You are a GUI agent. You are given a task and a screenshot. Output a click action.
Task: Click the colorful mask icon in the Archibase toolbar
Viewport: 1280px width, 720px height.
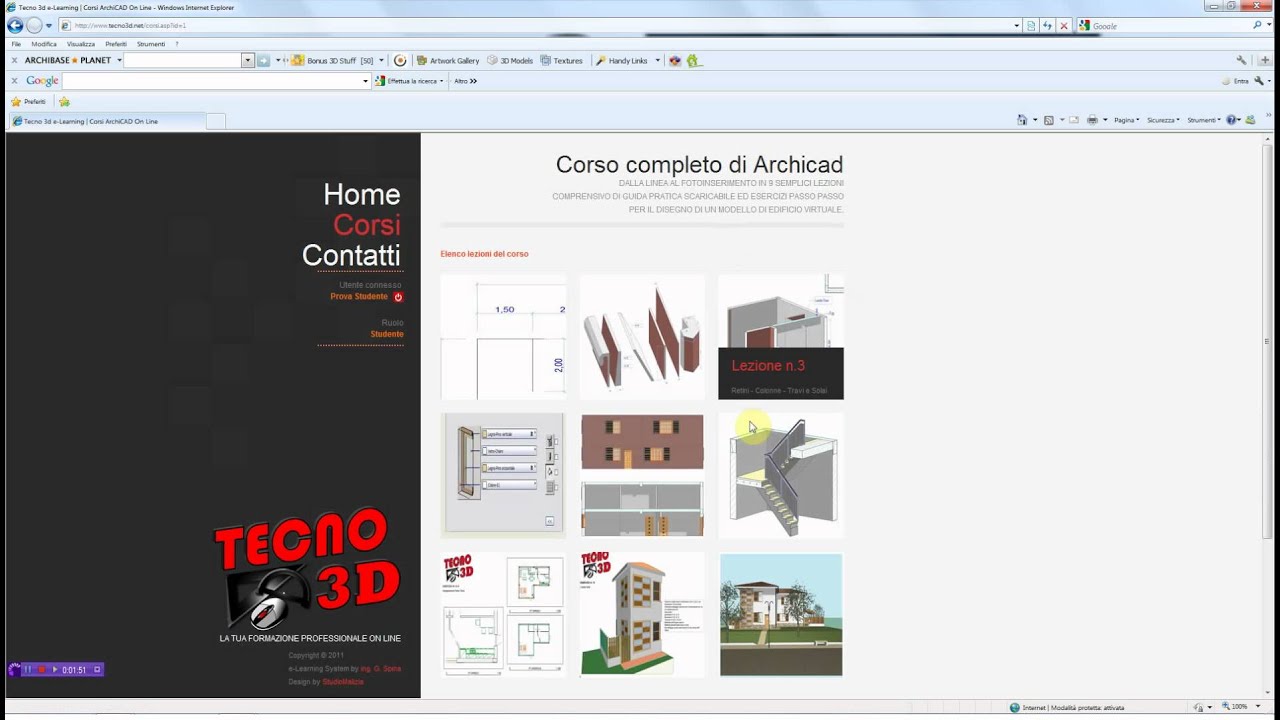(x=675, y=61)
